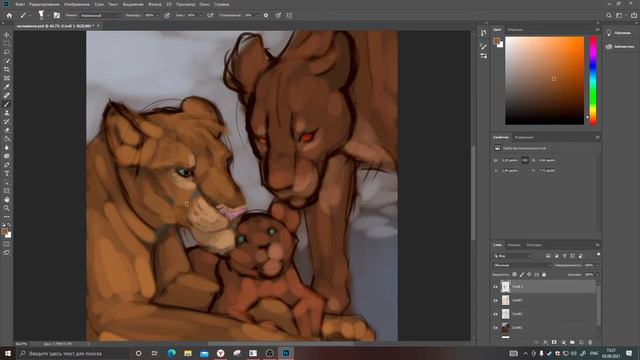This screenshot has width=640, height=360.
Task: Select the Clone Stamp tool
Action: 7,113
